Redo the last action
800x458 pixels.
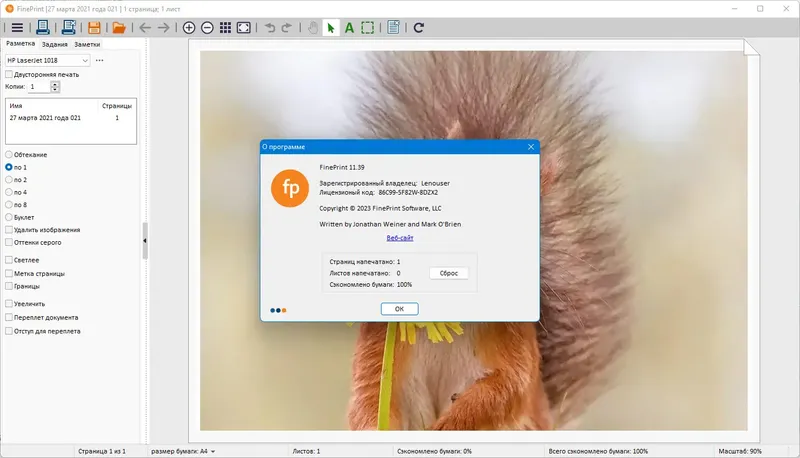(287, 28)
